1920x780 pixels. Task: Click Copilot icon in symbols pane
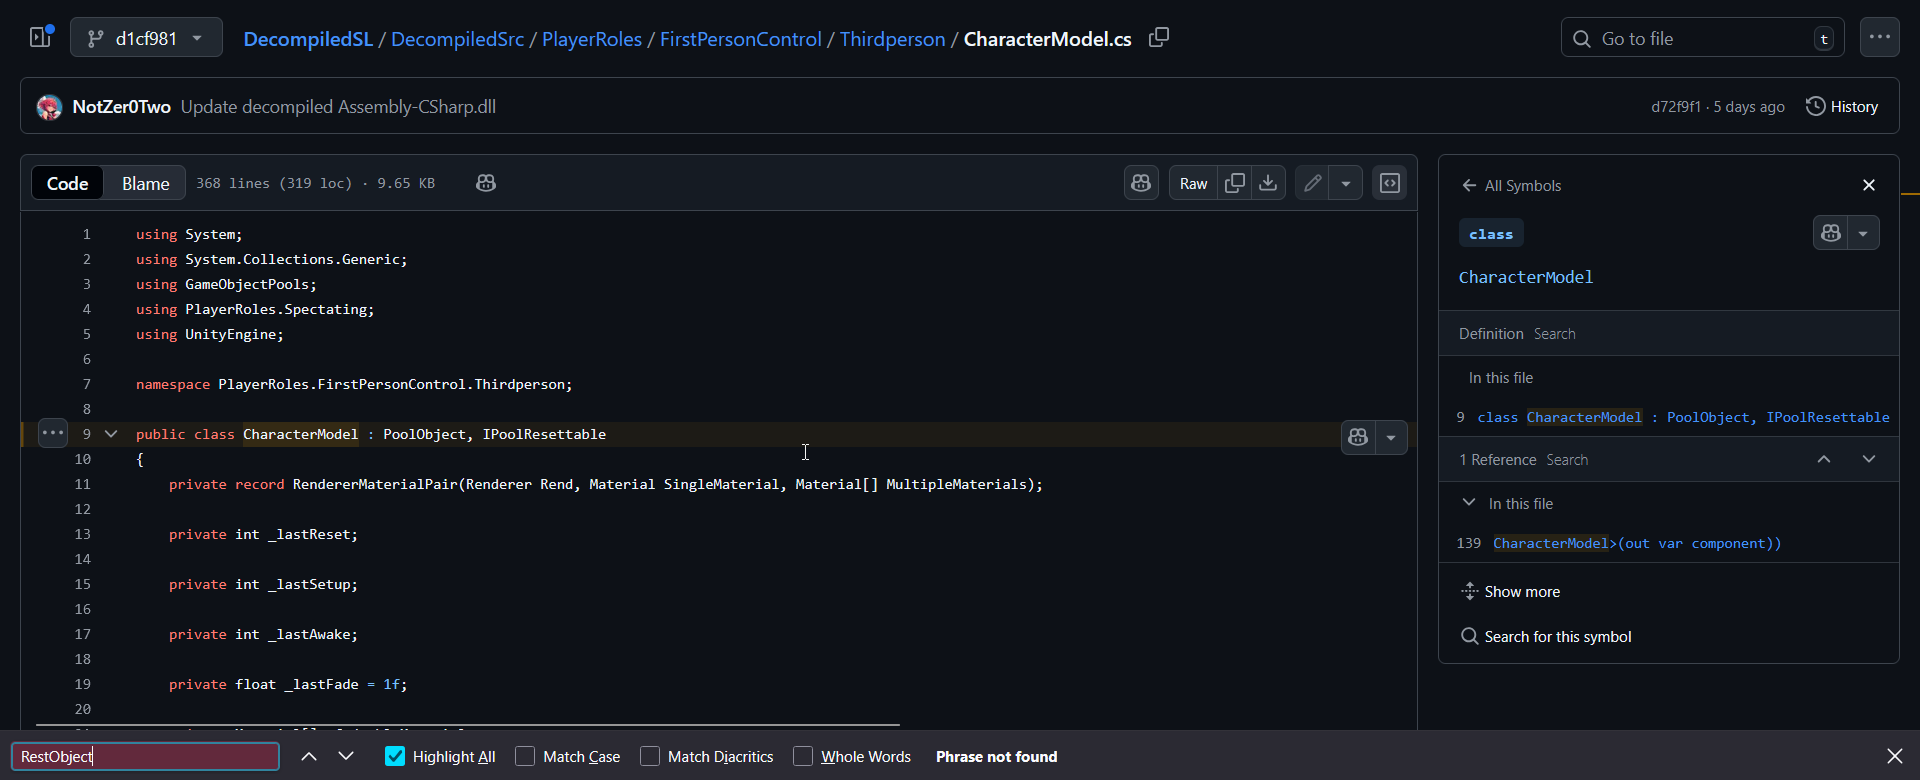(x=1831, y=233)
